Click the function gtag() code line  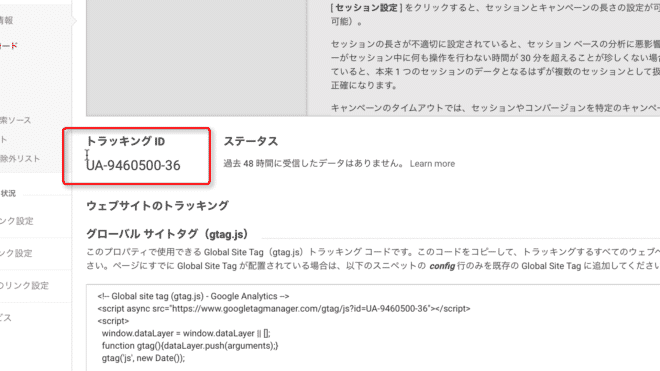point(190,346)
